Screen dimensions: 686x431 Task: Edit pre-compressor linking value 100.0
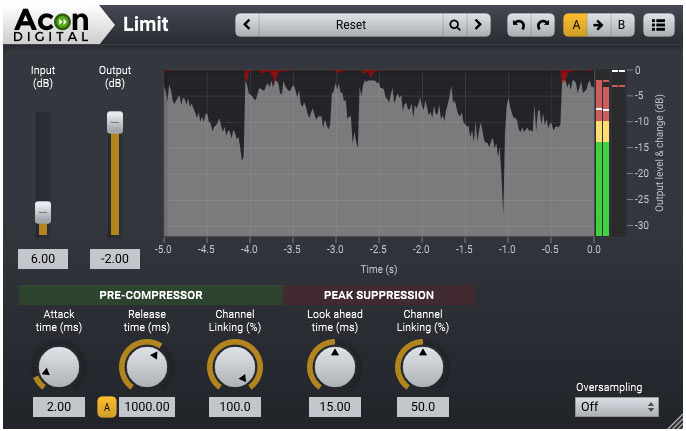pyautogui.click(x=235, y=407)
